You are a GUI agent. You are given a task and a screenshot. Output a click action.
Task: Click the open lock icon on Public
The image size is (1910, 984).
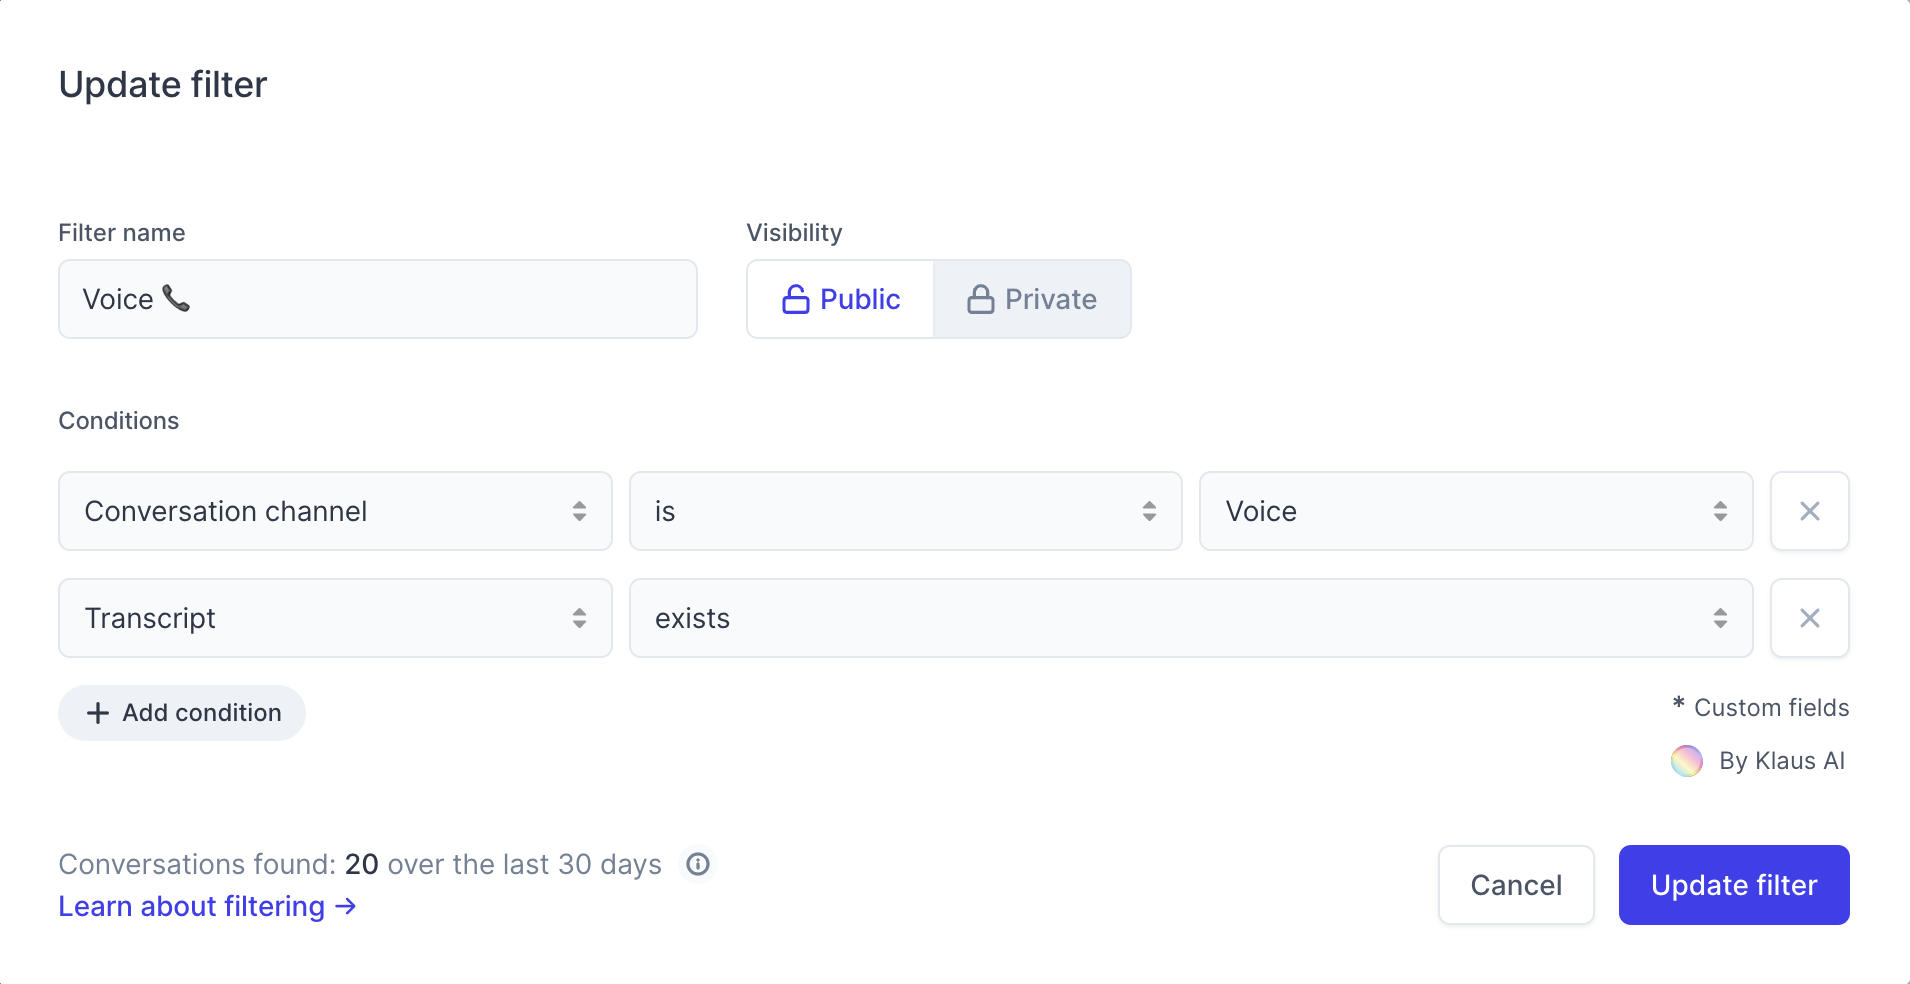[796, 299]
